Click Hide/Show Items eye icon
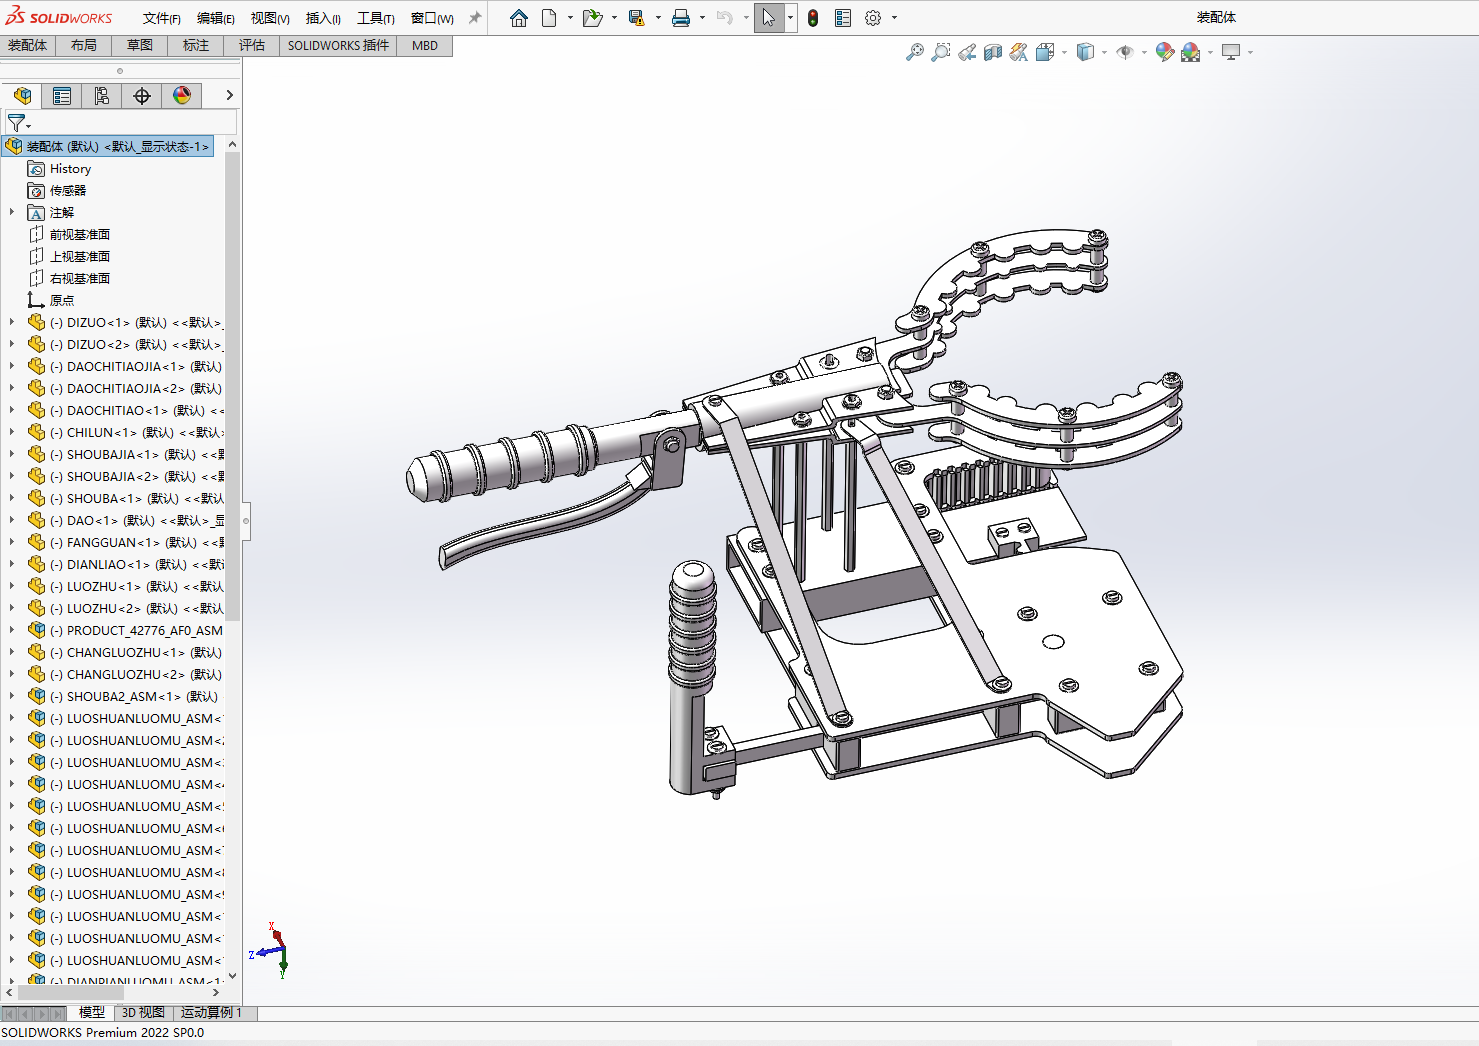Image resolution: width=1479 pixels, height=1046 pixels. (1125, 52)
